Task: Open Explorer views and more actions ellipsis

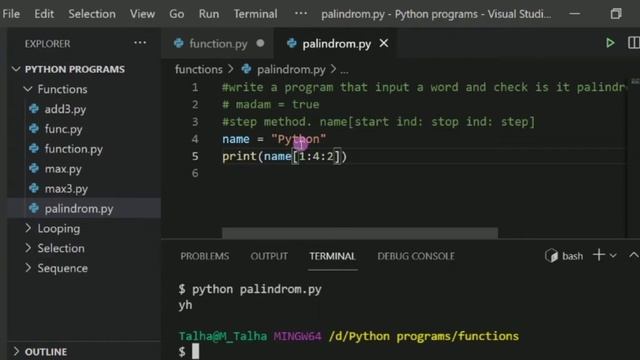Action: [140, 43]
